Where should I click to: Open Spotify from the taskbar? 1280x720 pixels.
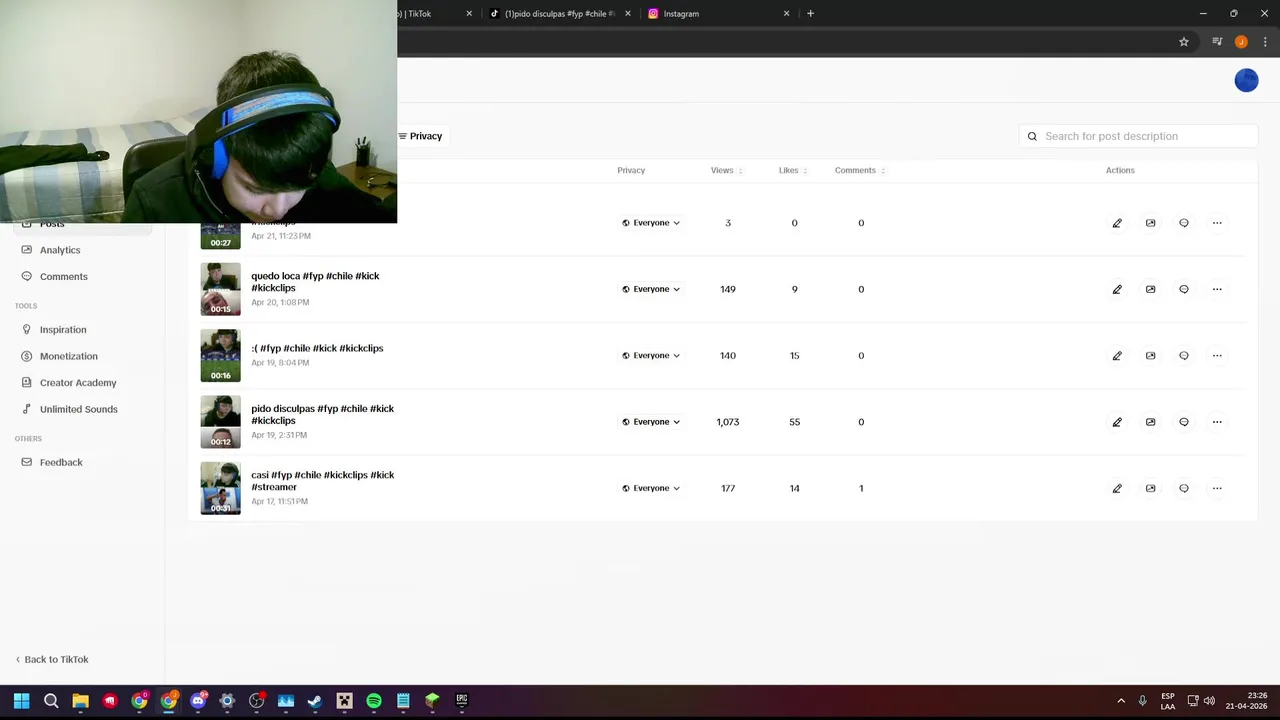point(374,701)
